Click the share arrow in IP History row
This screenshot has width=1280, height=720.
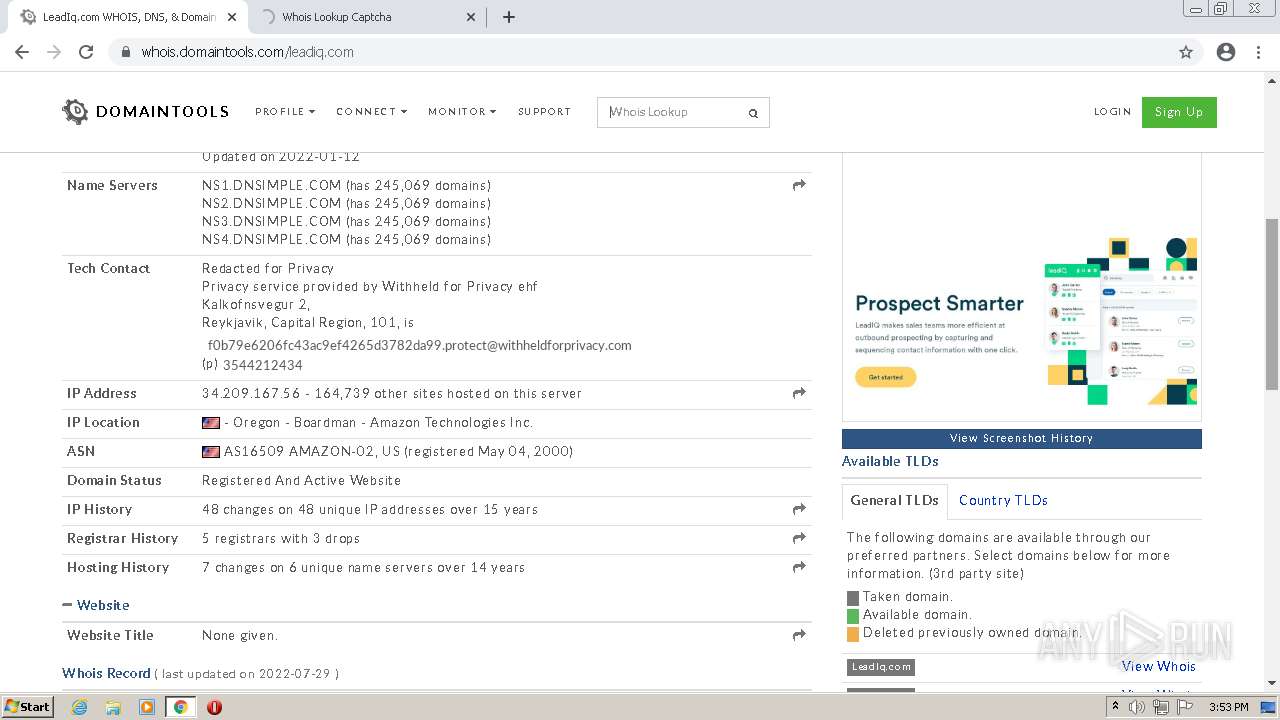799,509
